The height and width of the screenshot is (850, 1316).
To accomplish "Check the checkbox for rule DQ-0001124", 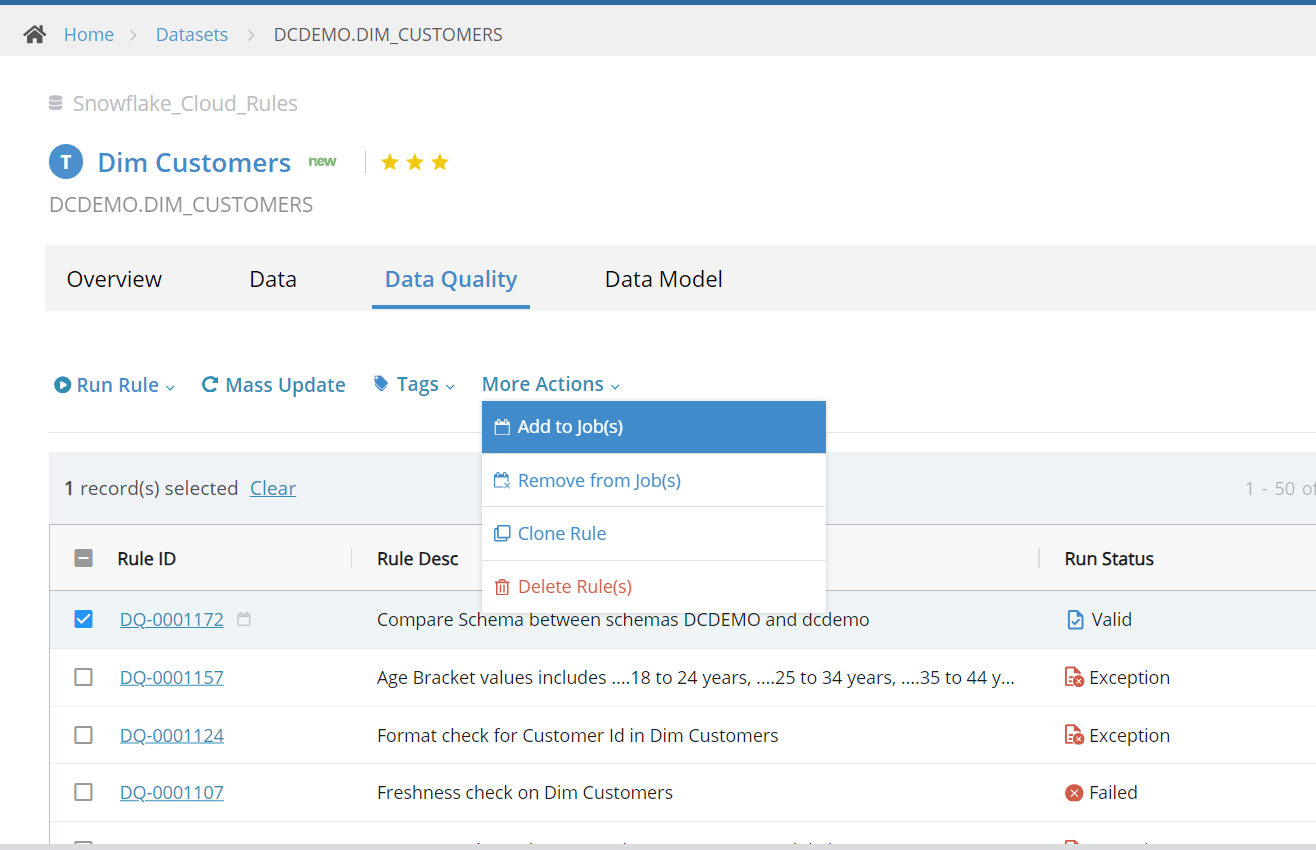I will [x=84, y=736].
